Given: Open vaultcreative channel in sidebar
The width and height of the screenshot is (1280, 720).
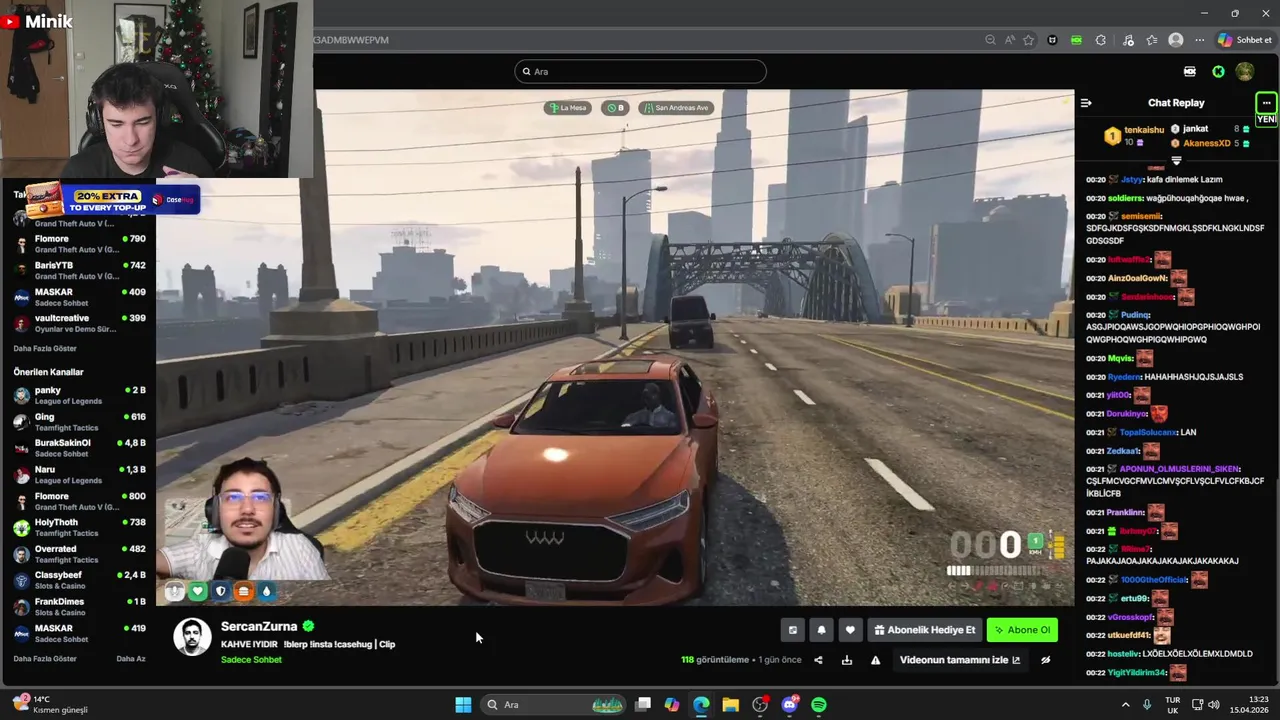Looking at the screenshot, I should 78,323.
